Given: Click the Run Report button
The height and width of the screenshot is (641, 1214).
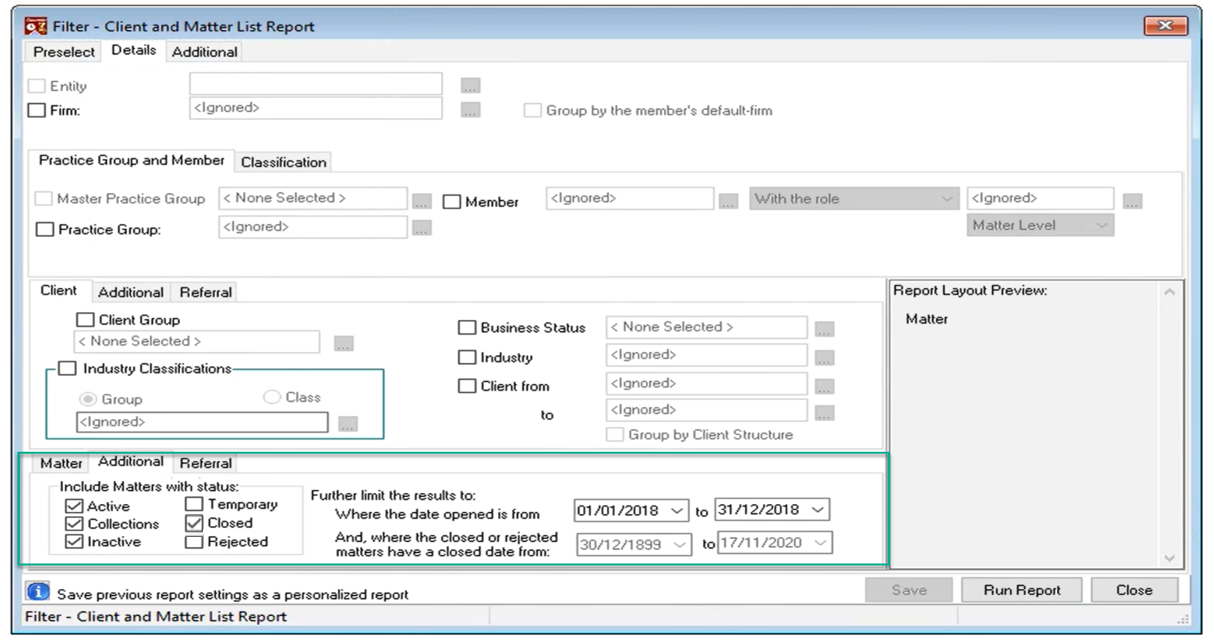Looking at the screenshot, I should 1021,590.
